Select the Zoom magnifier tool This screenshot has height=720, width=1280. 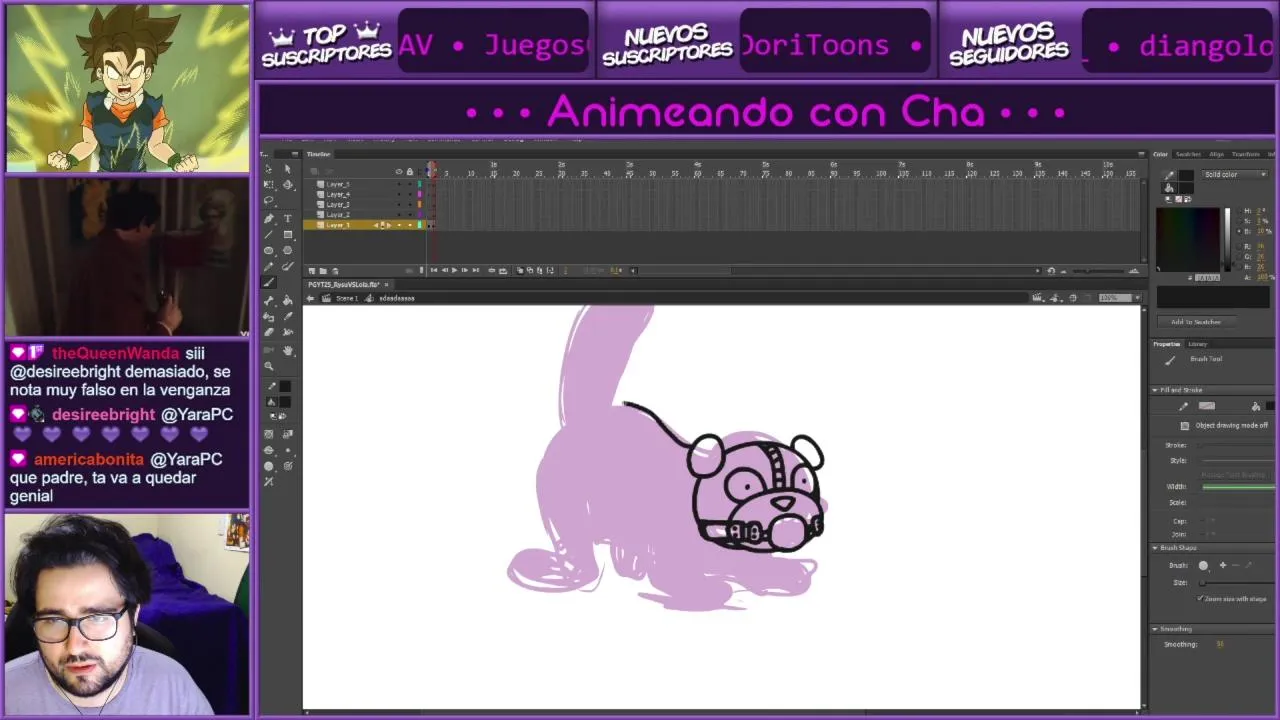coord(268,365)
